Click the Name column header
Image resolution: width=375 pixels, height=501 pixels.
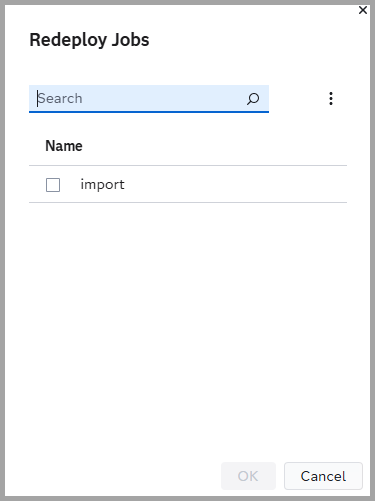point(64,146)
